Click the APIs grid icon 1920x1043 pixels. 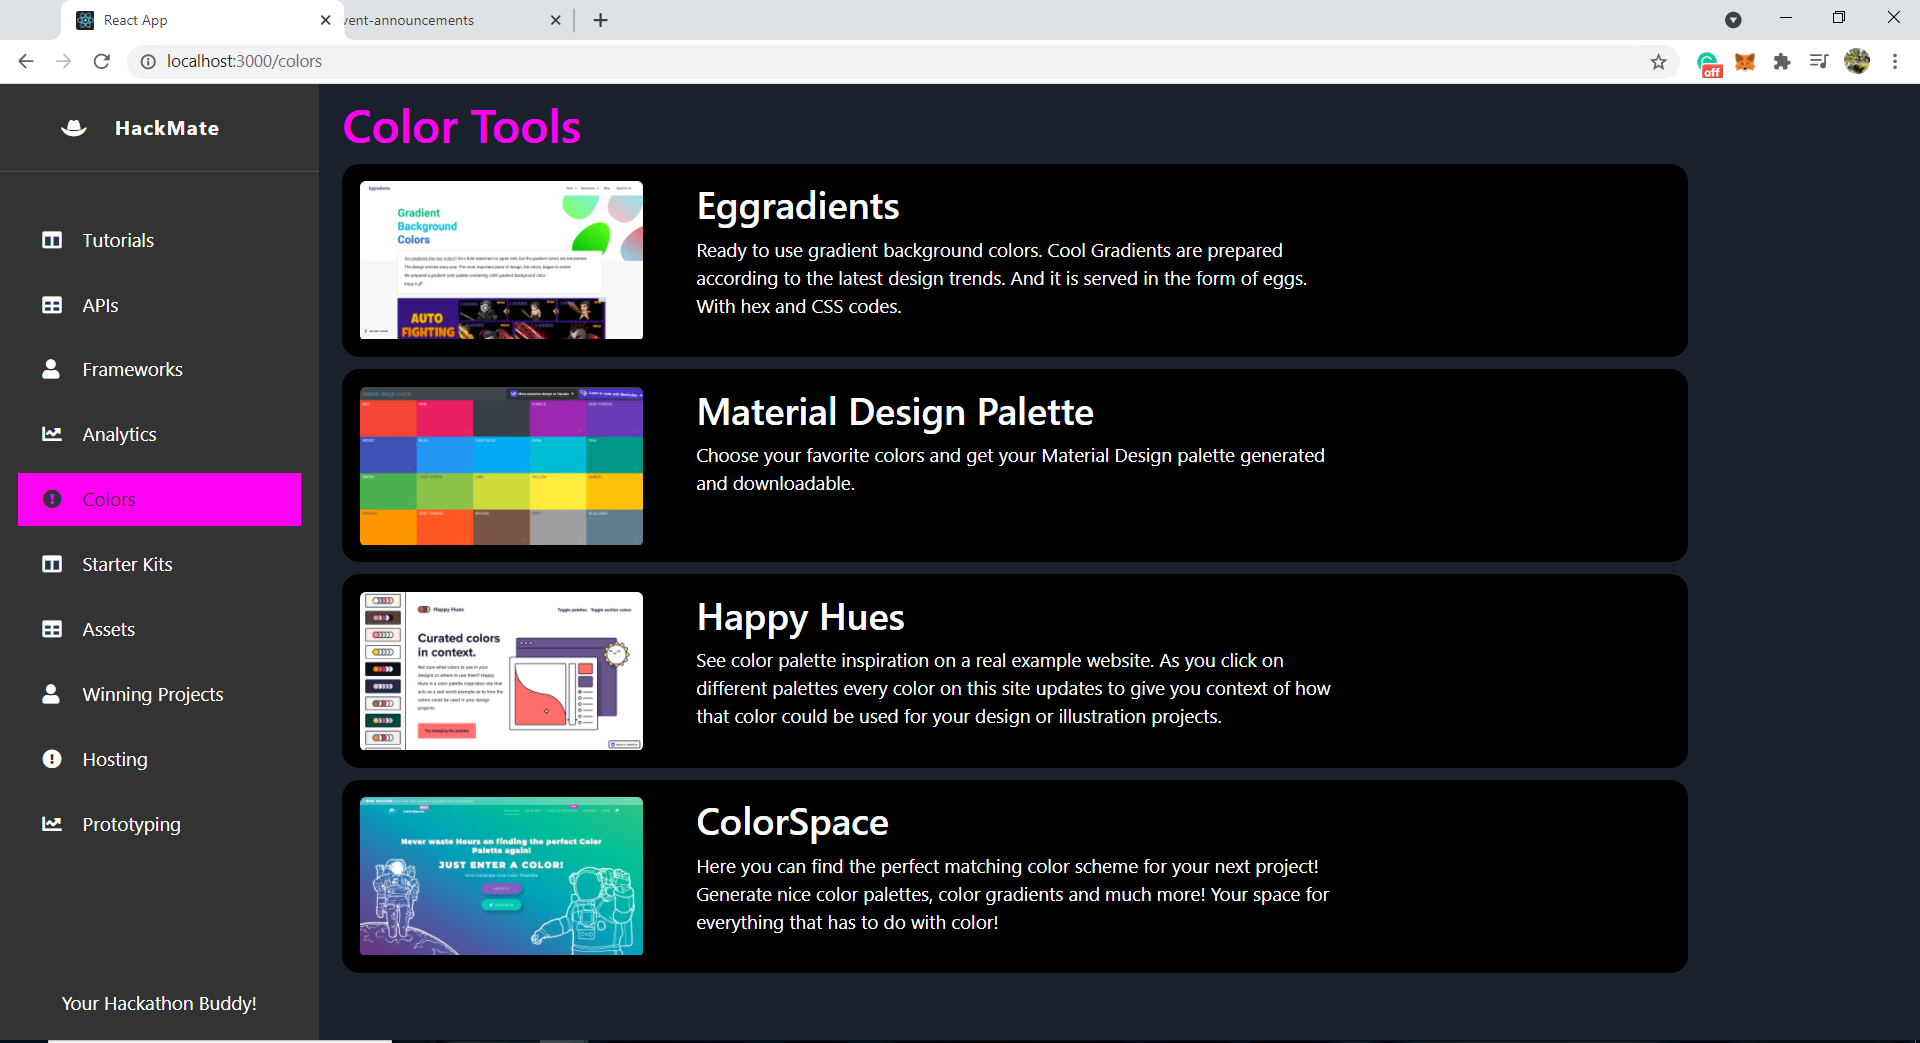52,305
